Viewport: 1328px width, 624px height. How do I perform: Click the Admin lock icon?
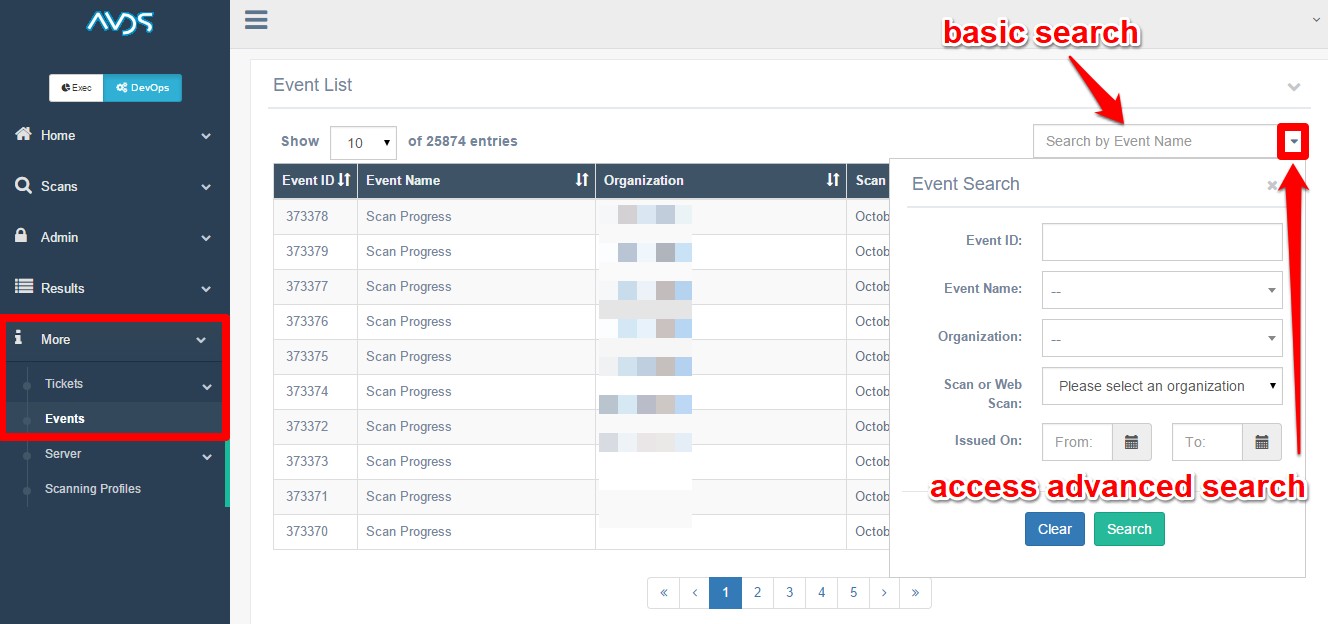tap(21, 236)
